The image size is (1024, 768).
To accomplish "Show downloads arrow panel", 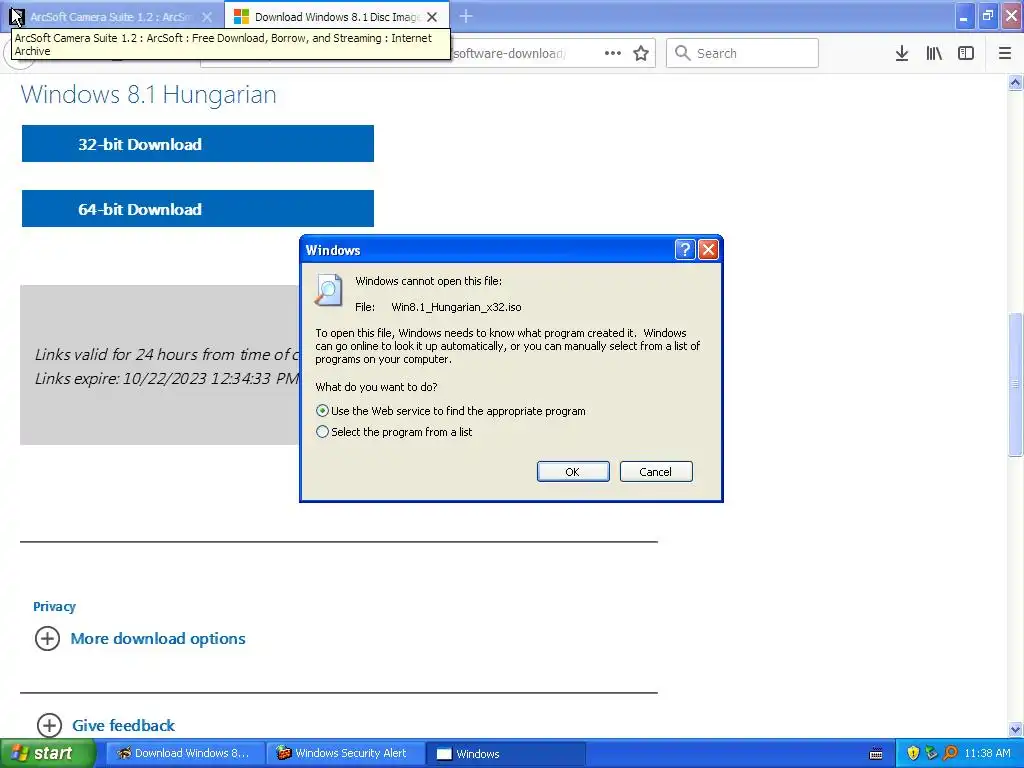I will point(902,53).
